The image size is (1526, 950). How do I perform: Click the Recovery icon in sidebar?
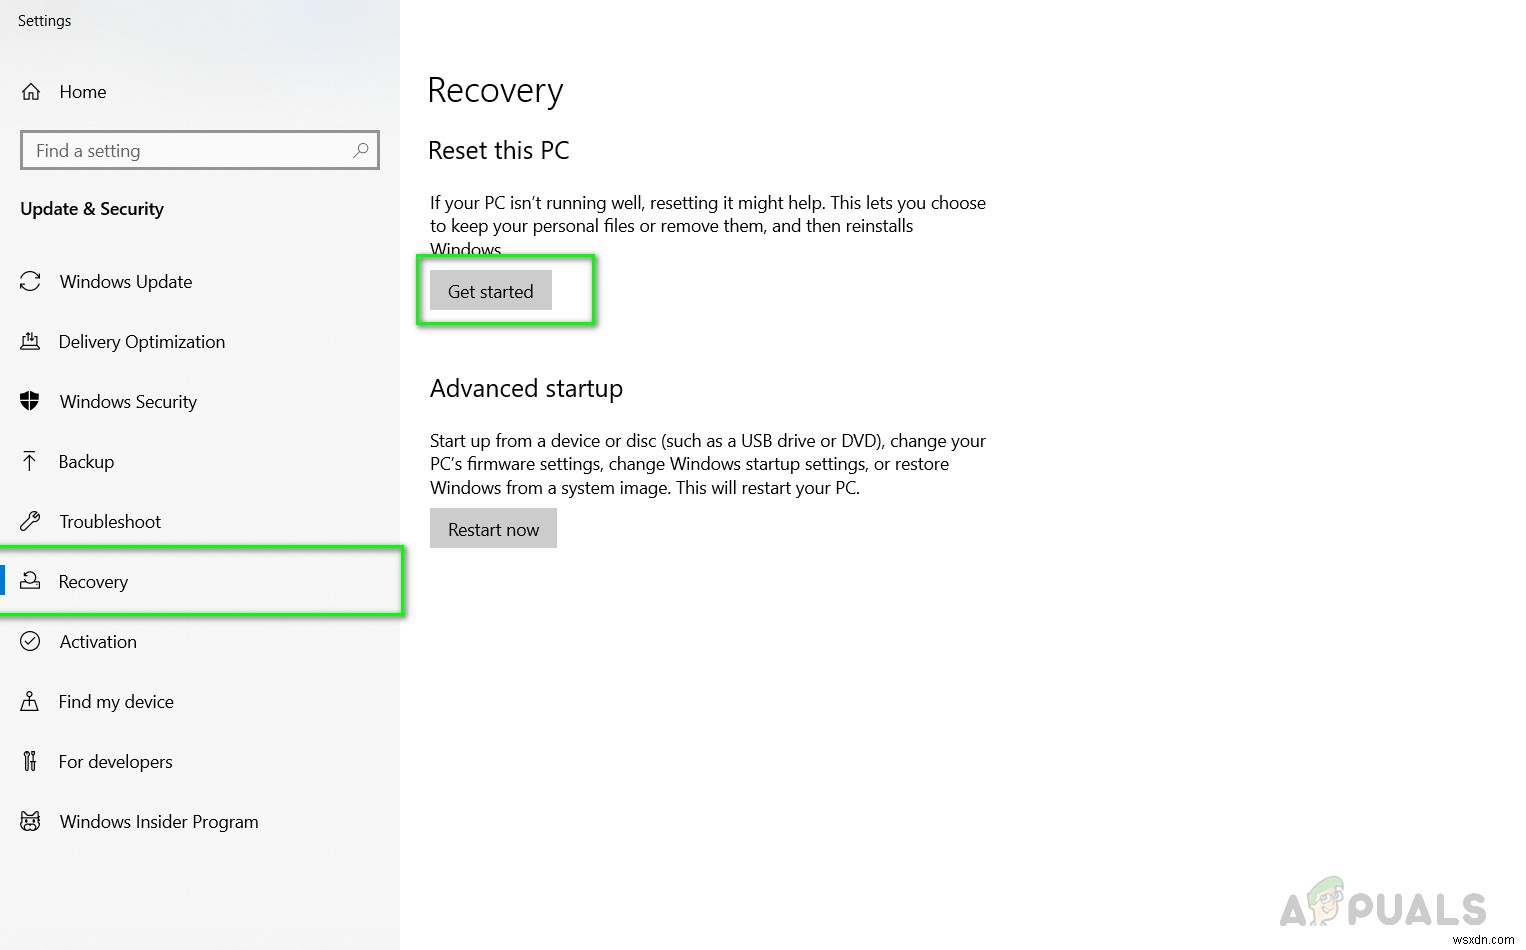(30, 581)
